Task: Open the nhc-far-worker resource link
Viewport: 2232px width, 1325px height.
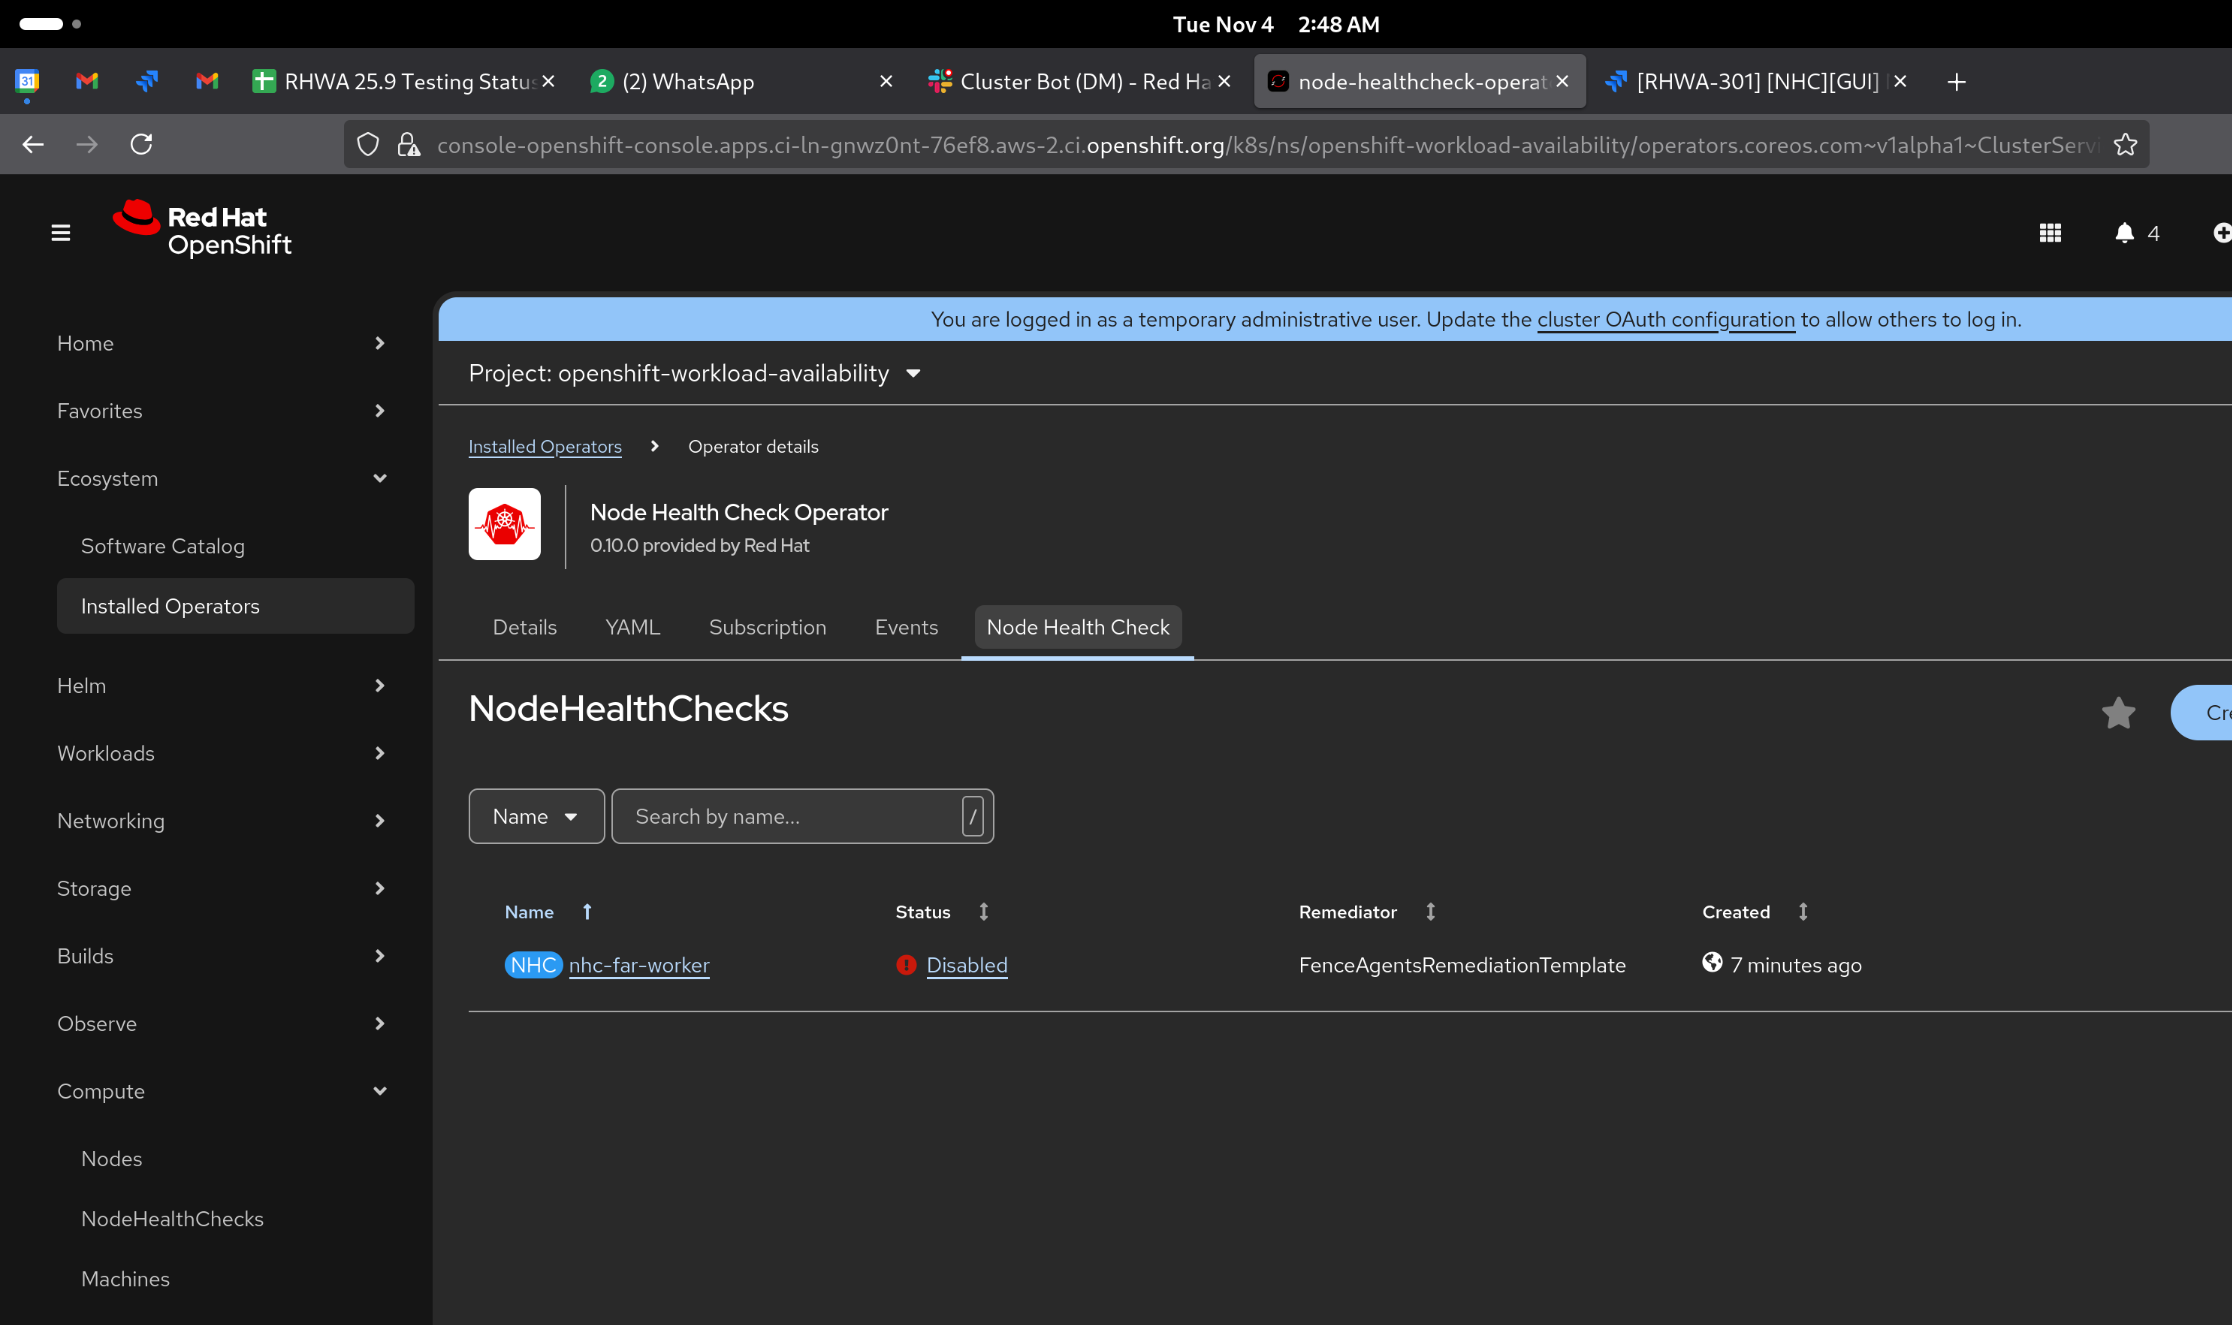Action: click(x=639, y=965)
